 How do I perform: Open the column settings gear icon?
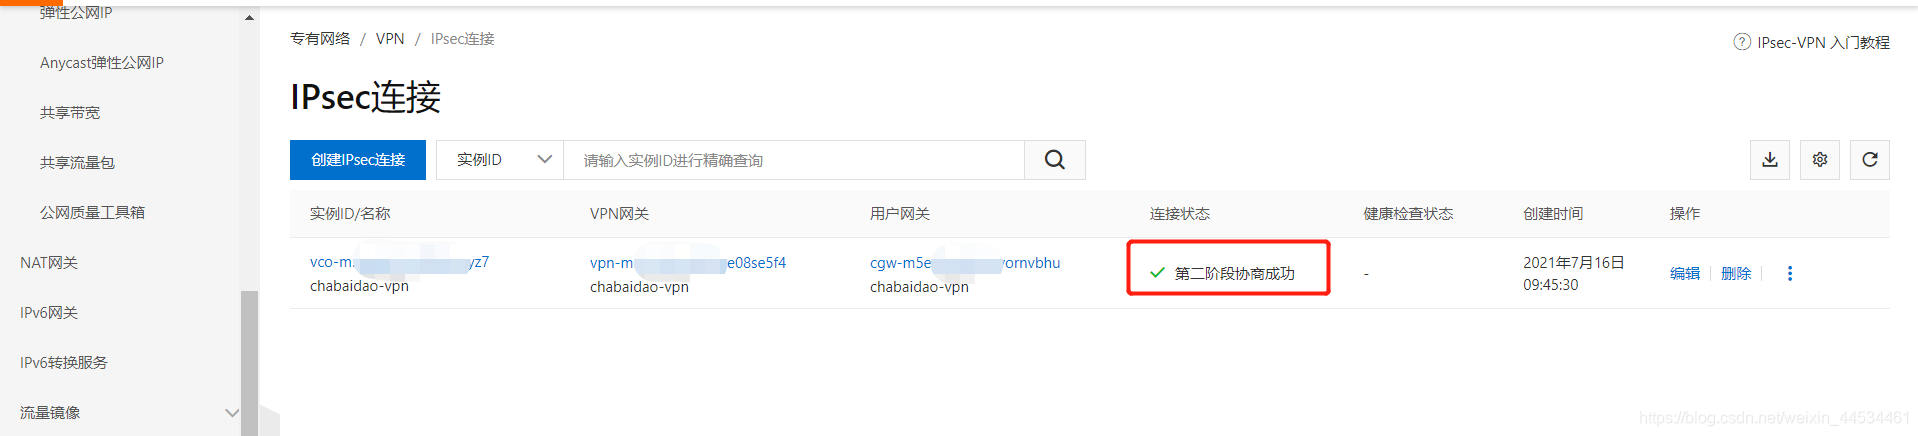(1819, 160)
